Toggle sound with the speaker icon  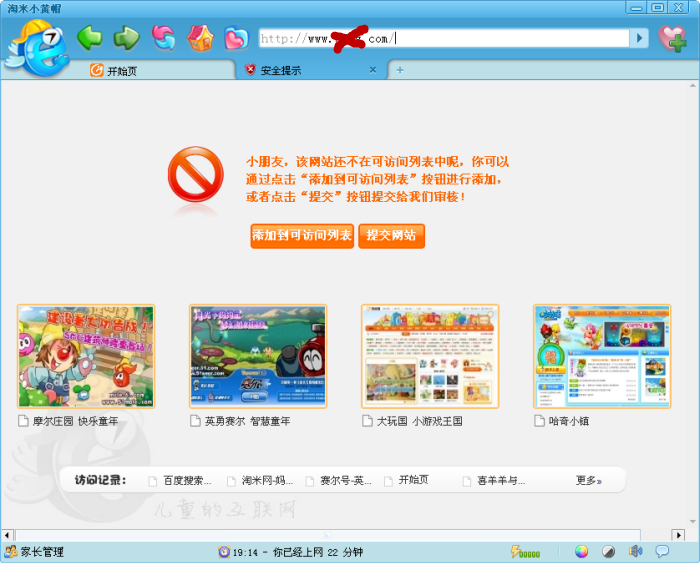coord(635,552)
